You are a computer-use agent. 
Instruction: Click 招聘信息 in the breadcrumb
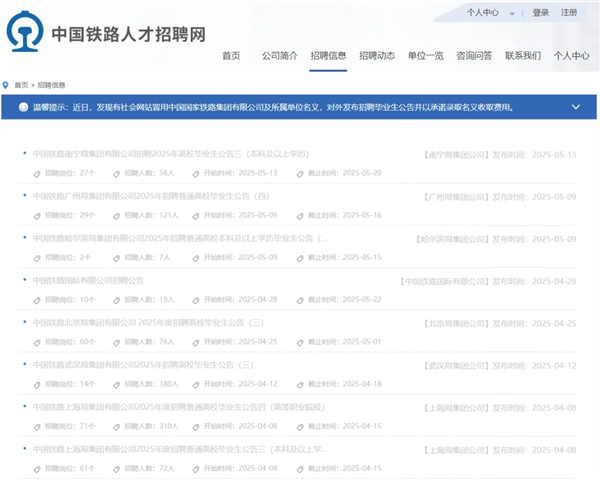(x=51, y=85)
